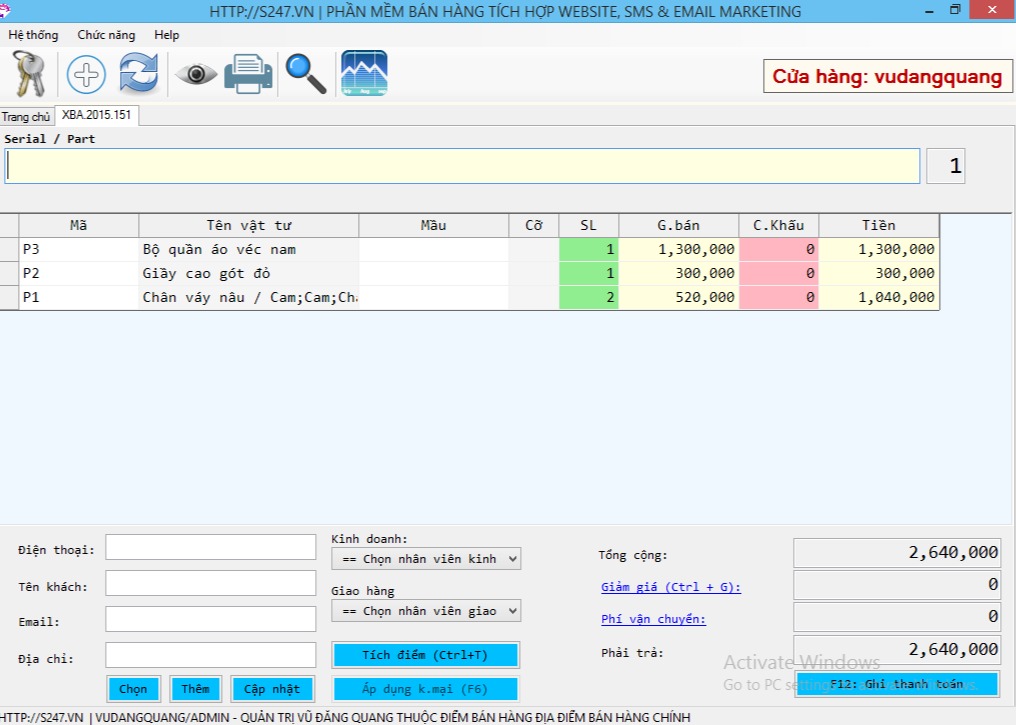Viewport: 1016px width, 725px height.
Task: Click the Mầu column header
Action: coord(433,225)
